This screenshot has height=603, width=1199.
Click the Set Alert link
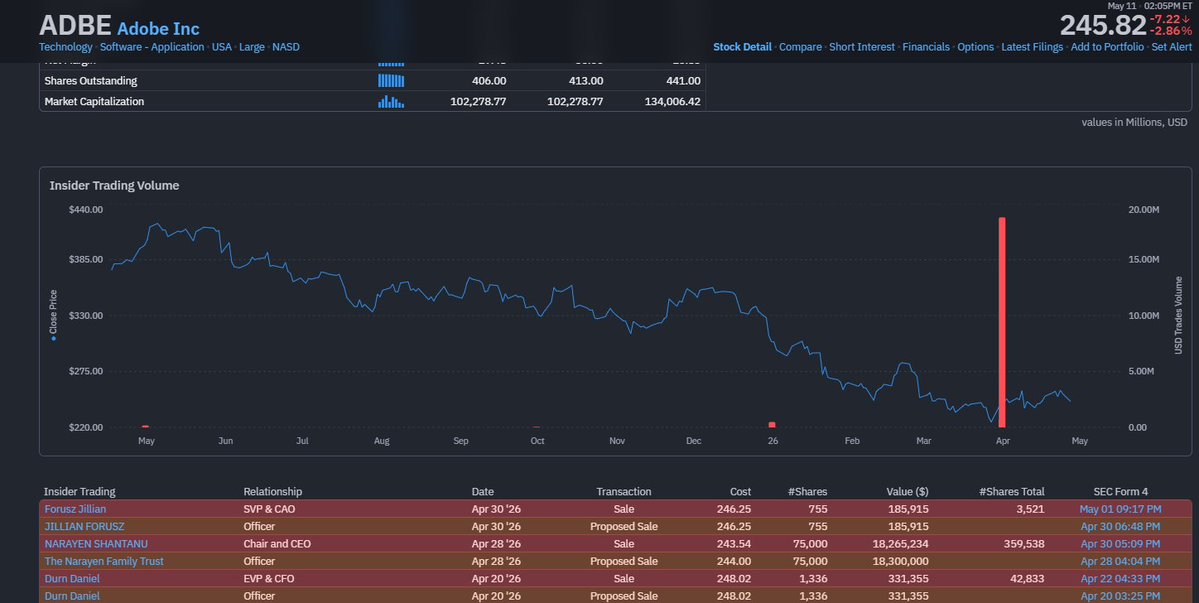point(1171,47)
